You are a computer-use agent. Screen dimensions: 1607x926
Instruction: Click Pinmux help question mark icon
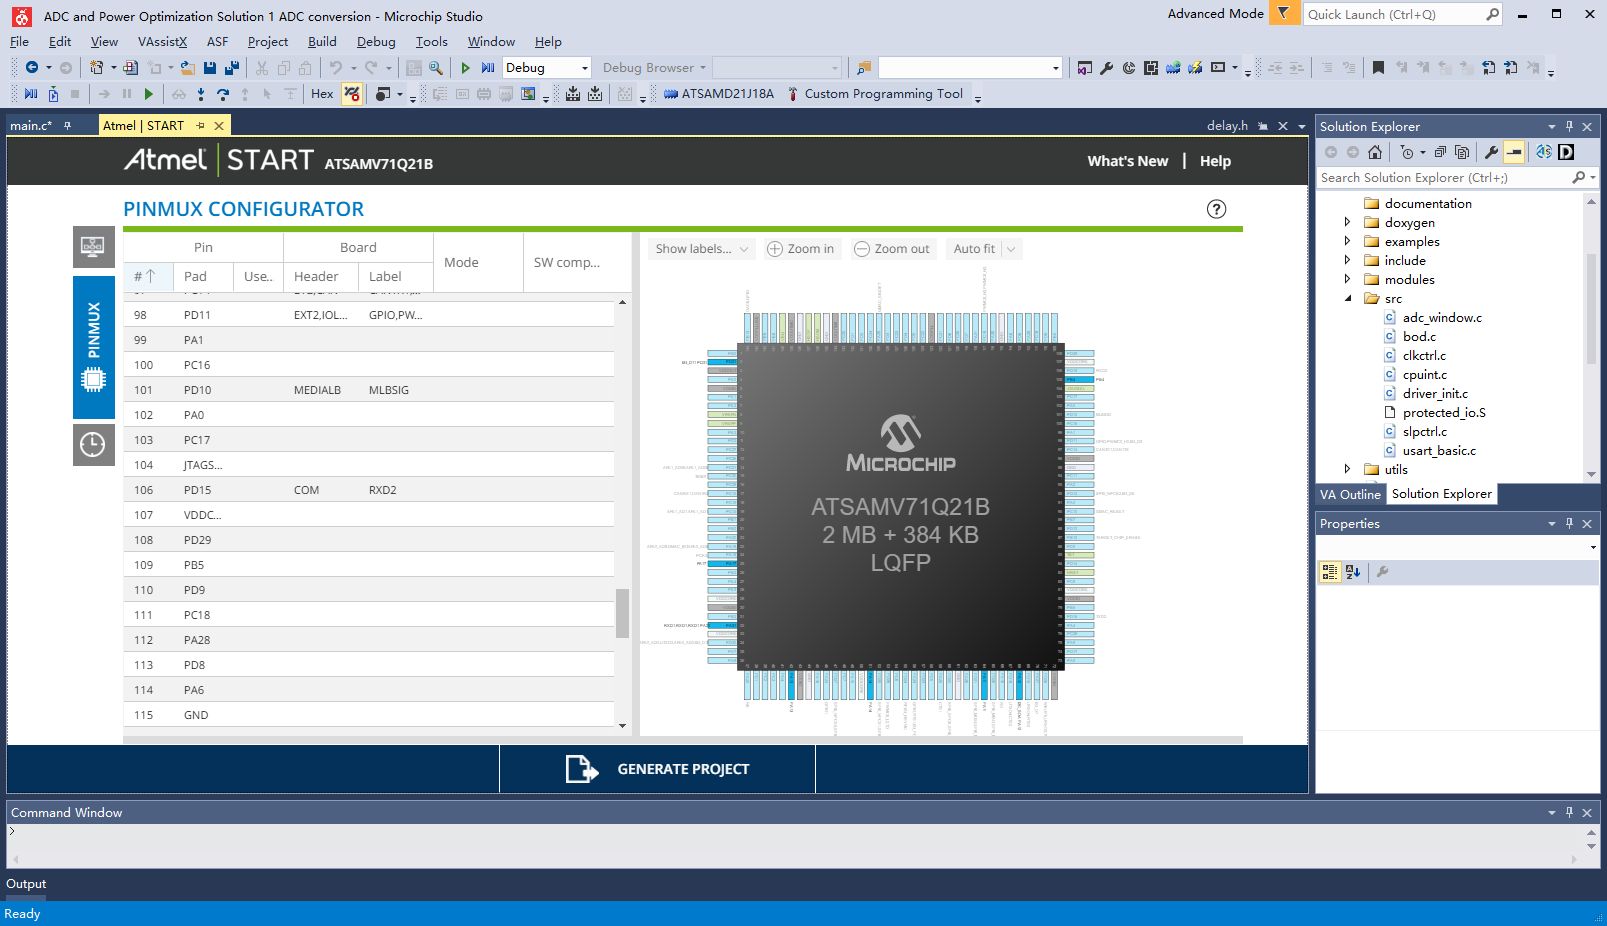[1216, 209]
